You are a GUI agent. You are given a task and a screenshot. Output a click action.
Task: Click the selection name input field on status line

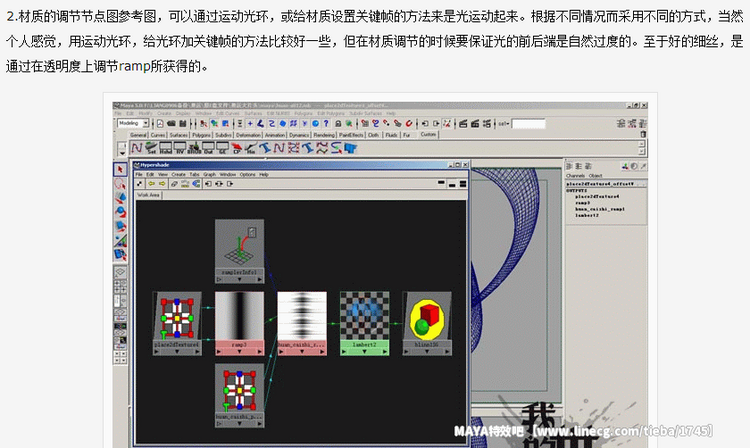click(528, 124)
